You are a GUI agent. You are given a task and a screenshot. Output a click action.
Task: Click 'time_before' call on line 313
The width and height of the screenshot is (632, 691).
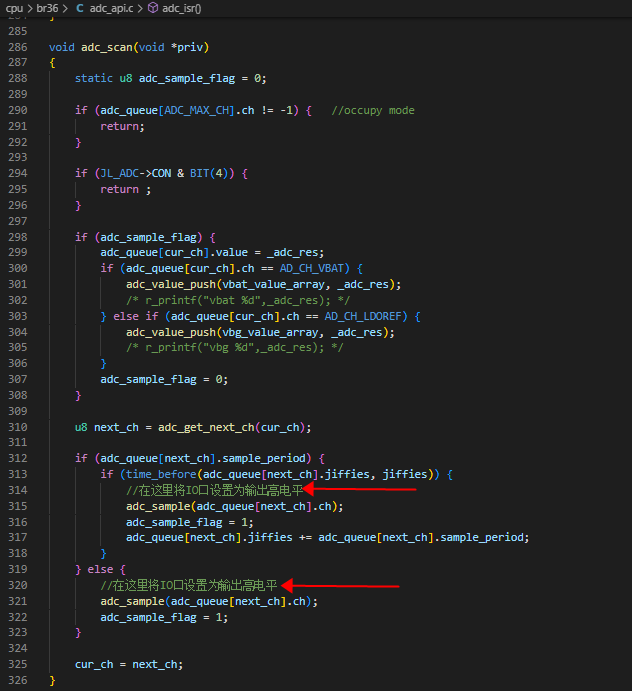click(161, 474)
